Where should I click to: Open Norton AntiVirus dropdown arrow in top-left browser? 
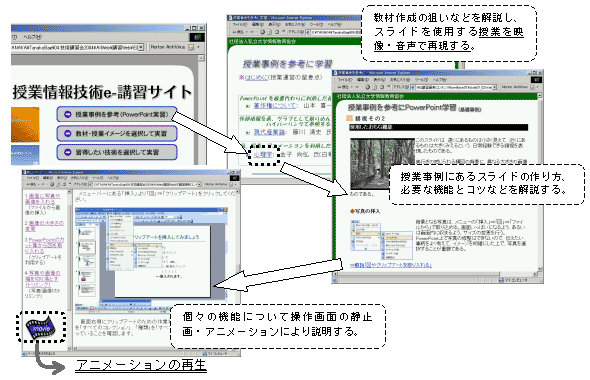pos(198,47)
